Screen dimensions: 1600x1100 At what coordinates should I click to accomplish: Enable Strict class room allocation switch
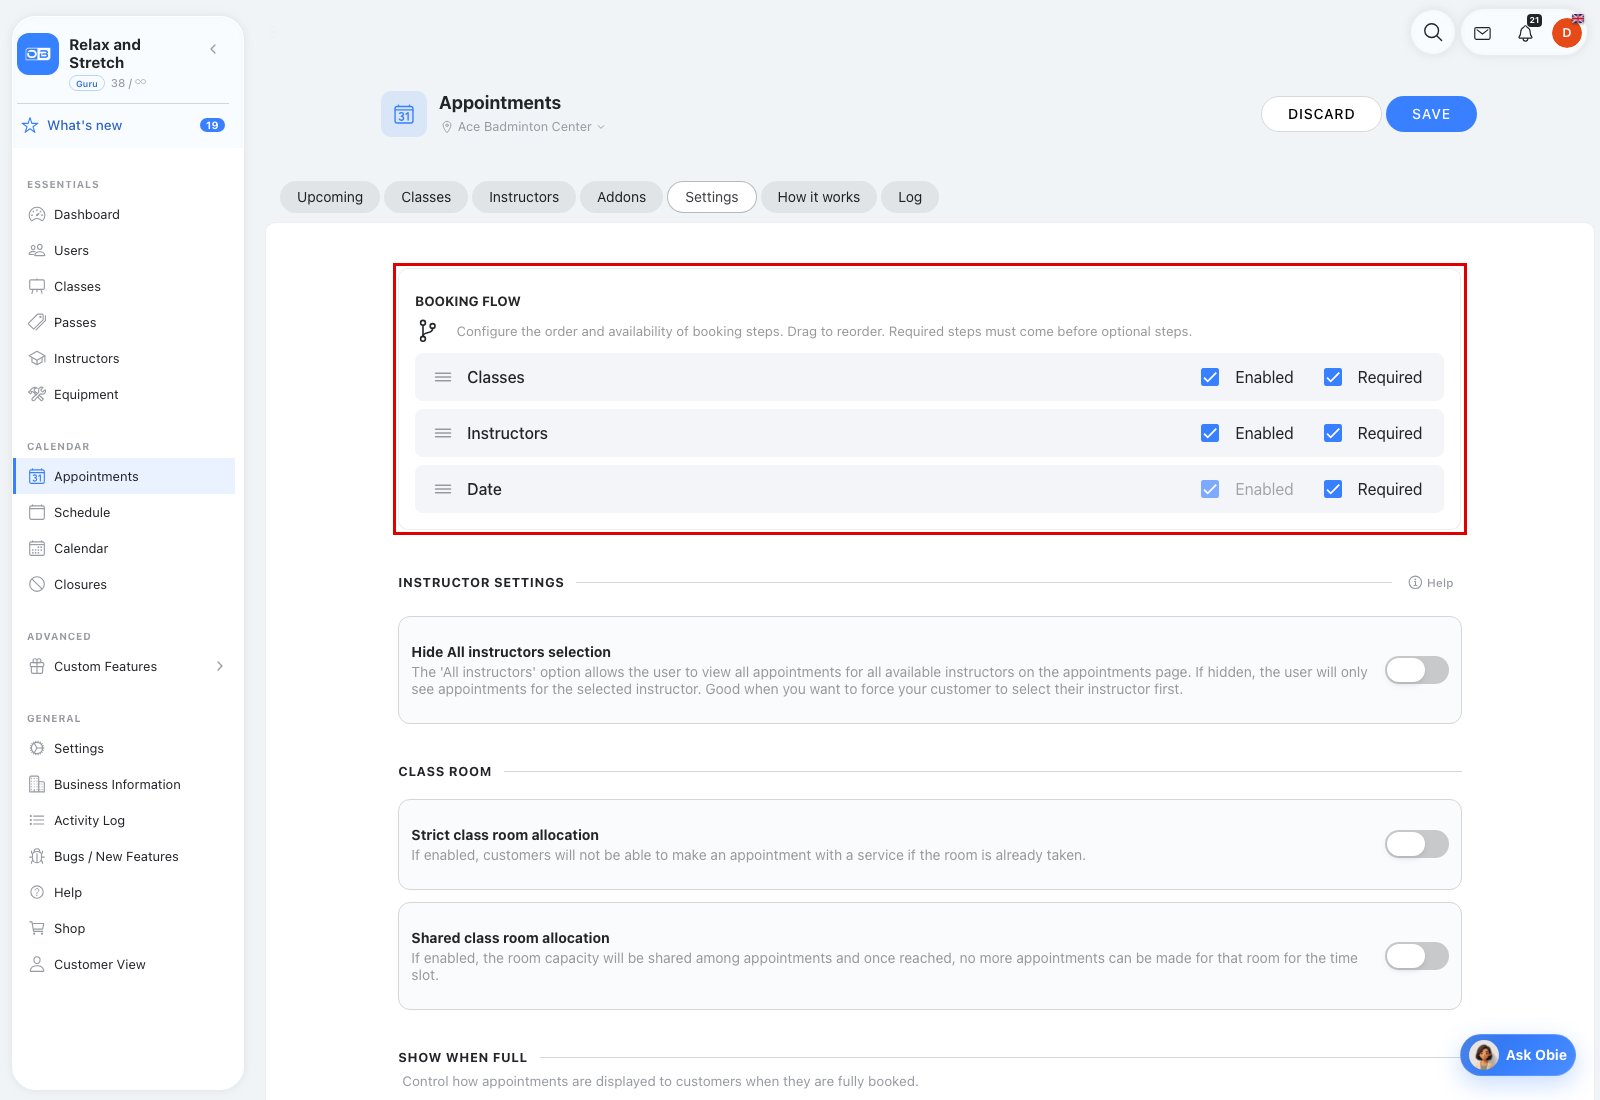coord(1417,844)
